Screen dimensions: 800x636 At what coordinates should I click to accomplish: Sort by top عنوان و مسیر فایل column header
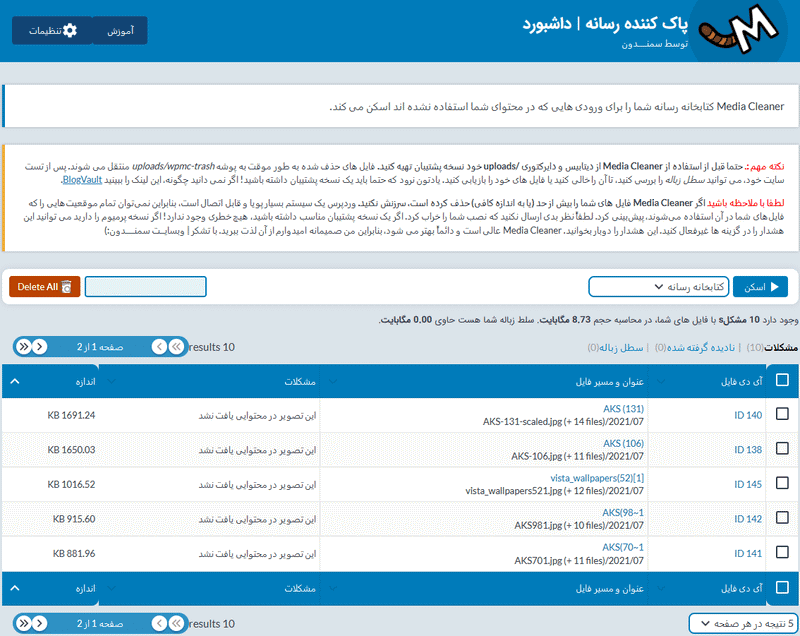[610, 381]
